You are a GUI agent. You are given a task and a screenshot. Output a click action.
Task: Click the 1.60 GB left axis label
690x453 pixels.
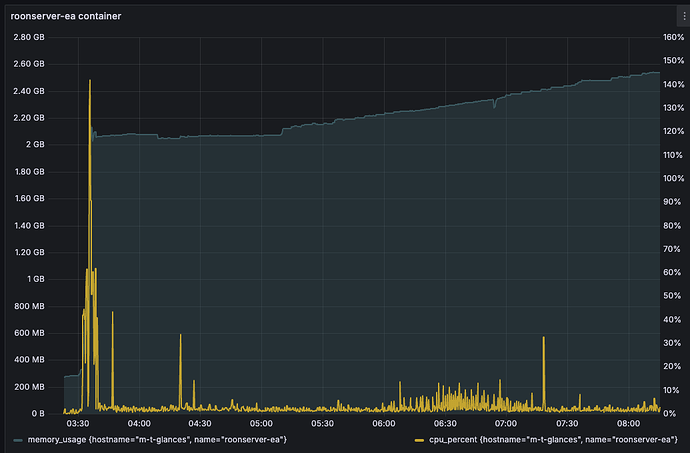pyautogui.click(x=29, y=198)
